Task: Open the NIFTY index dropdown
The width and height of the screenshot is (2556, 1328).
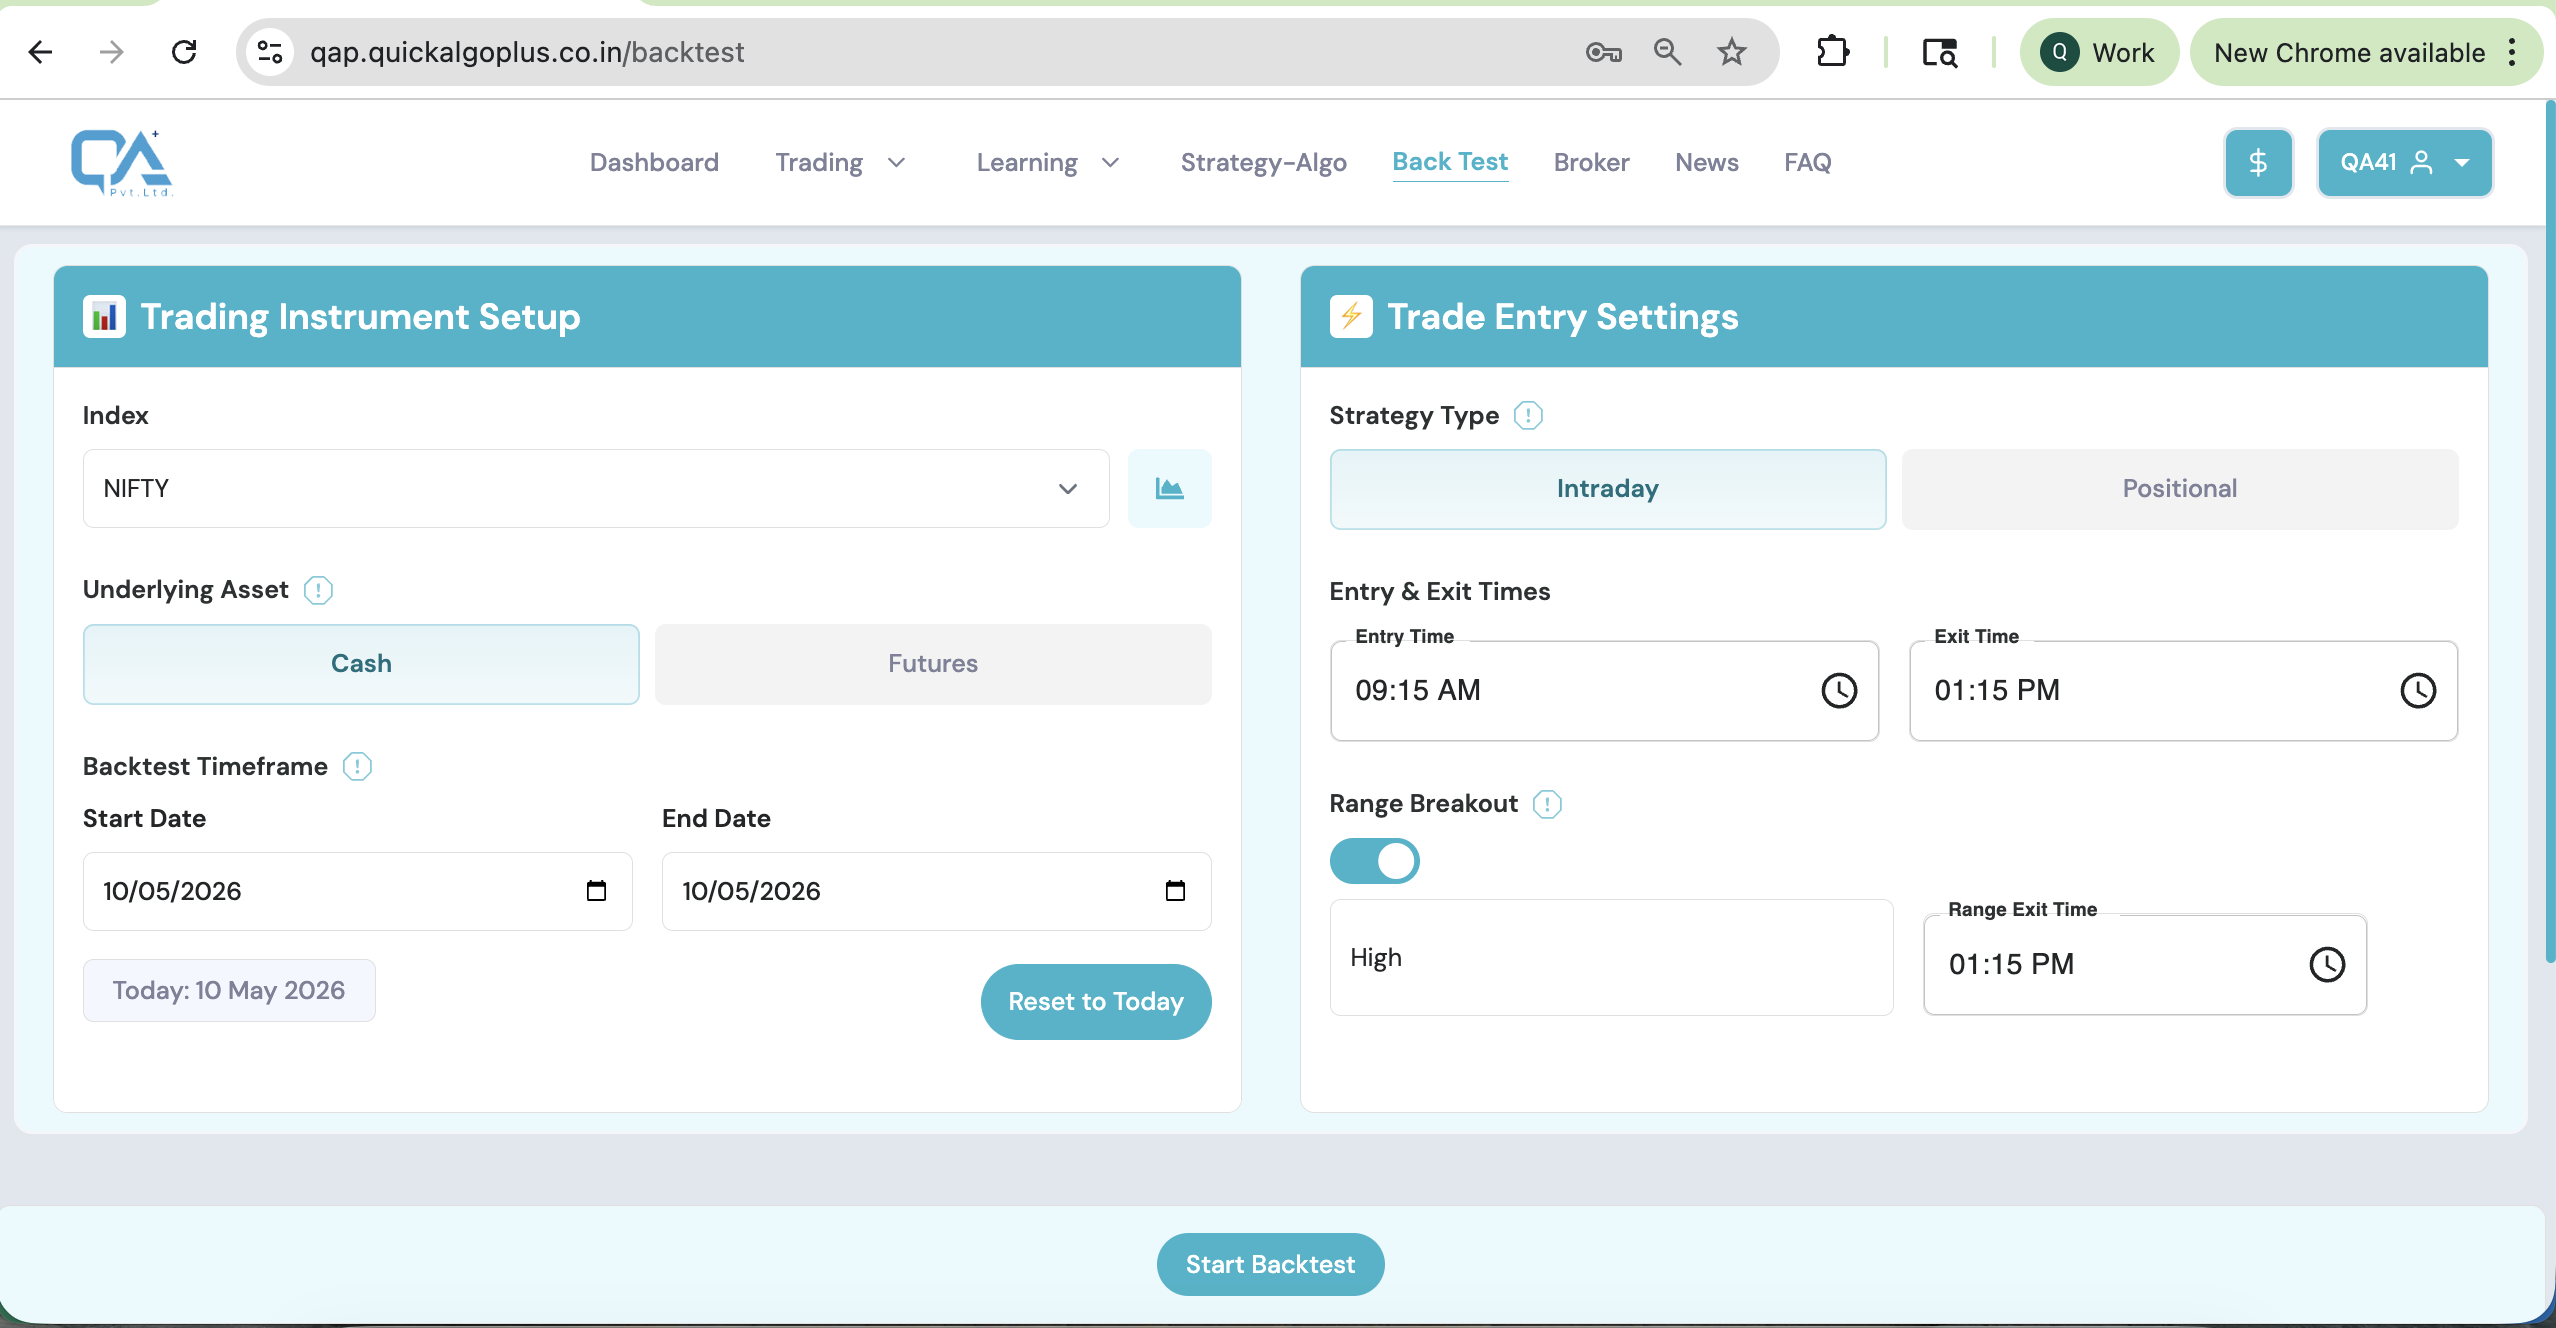Action: tap(596, 488)
